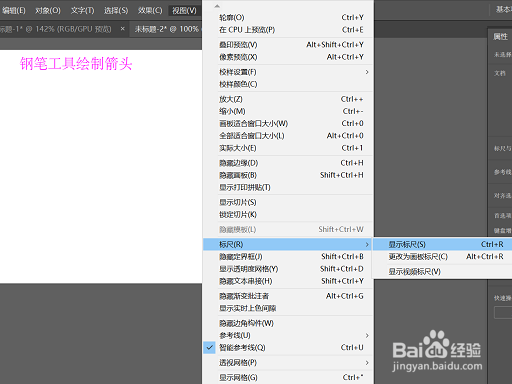512x384 pixels.
Task: Select 隐藏边缘(D)
Action: point(288,163)
